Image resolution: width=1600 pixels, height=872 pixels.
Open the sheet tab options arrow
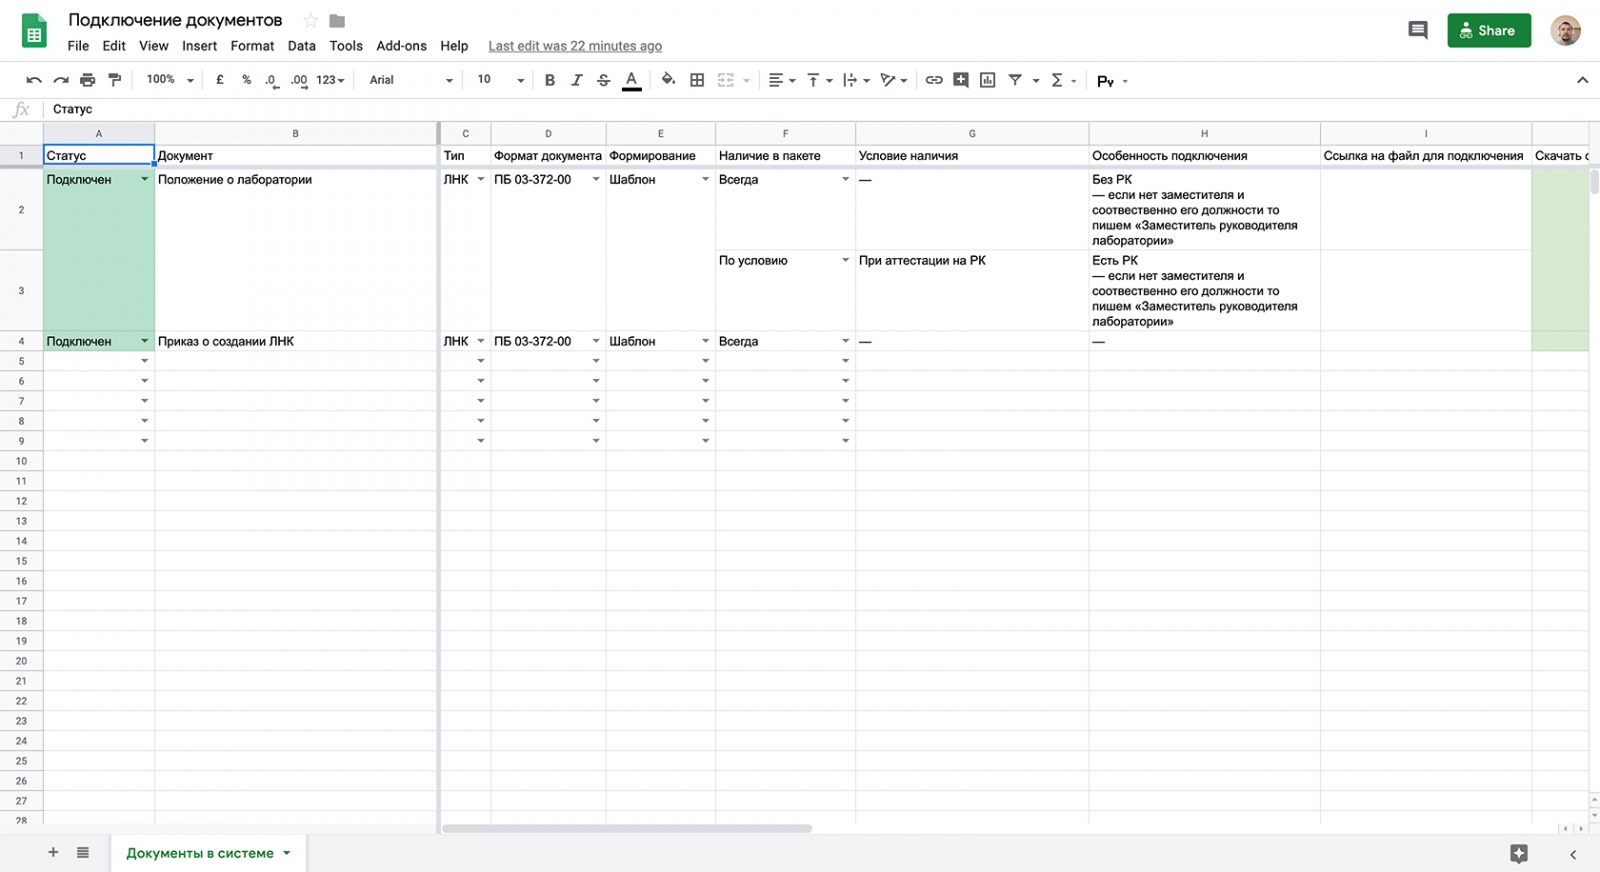coord(286,853)
